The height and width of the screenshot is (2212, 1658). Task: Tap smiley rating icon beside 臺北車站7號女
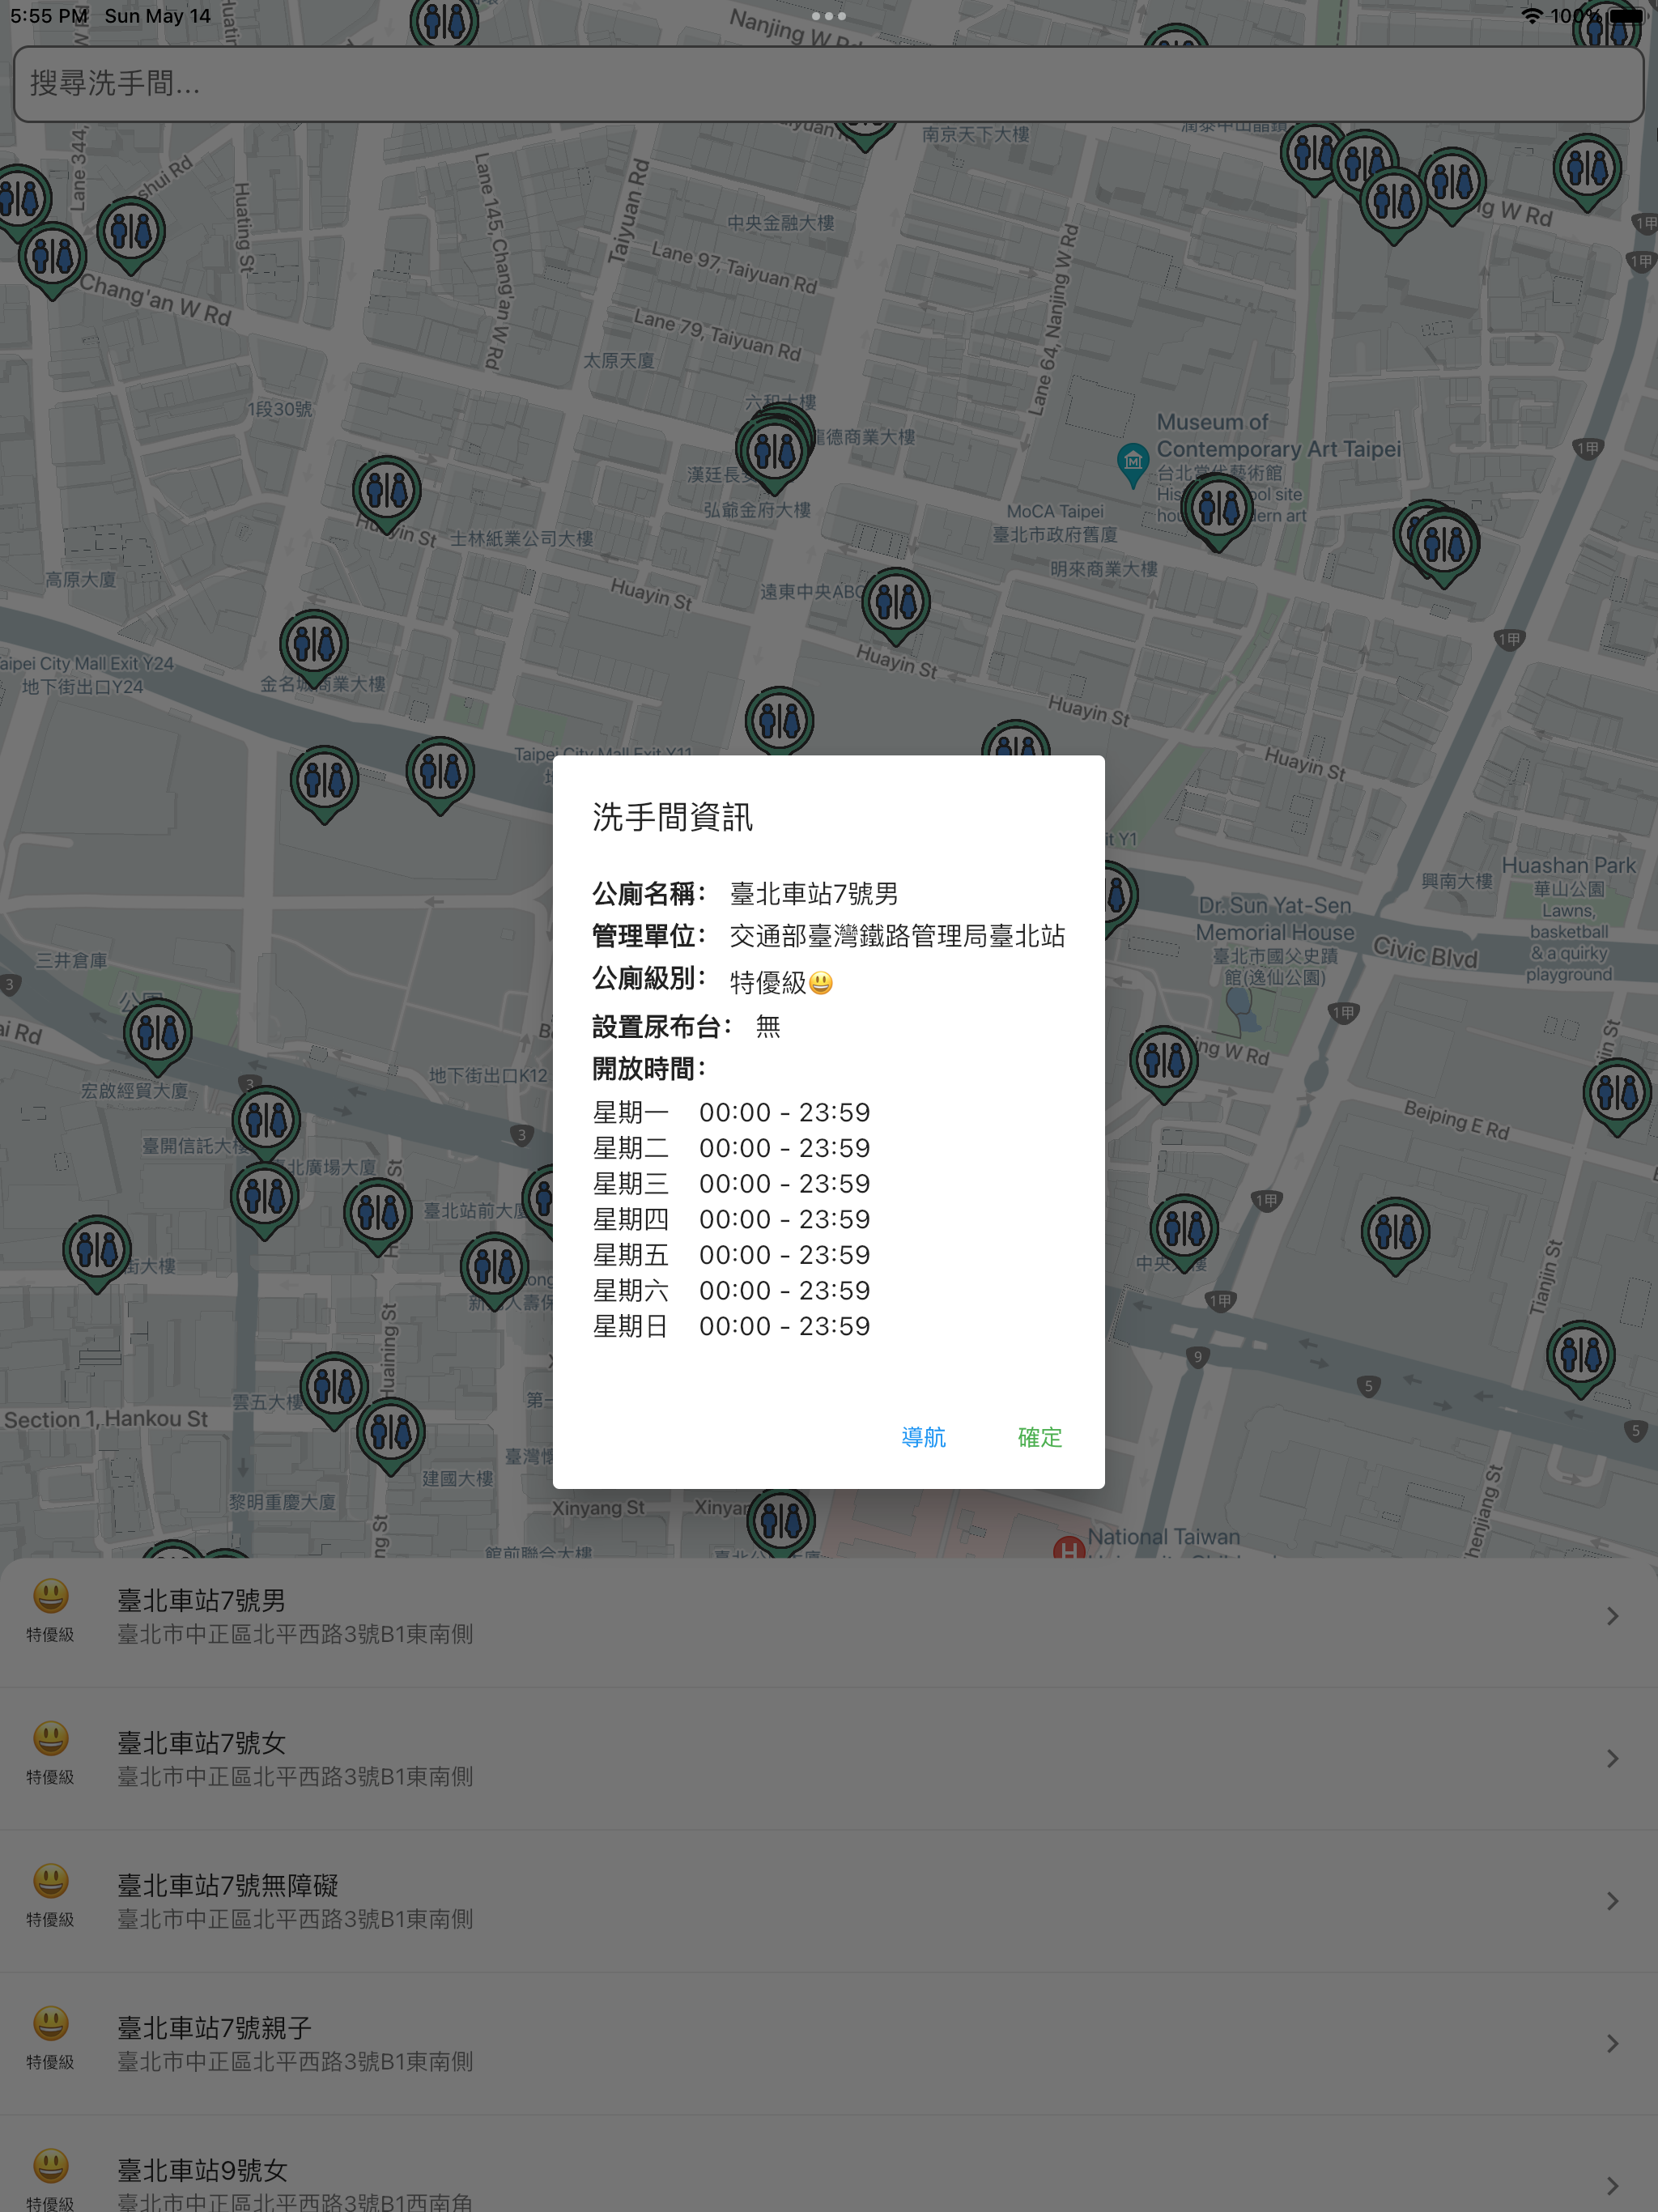[51, 1738]
